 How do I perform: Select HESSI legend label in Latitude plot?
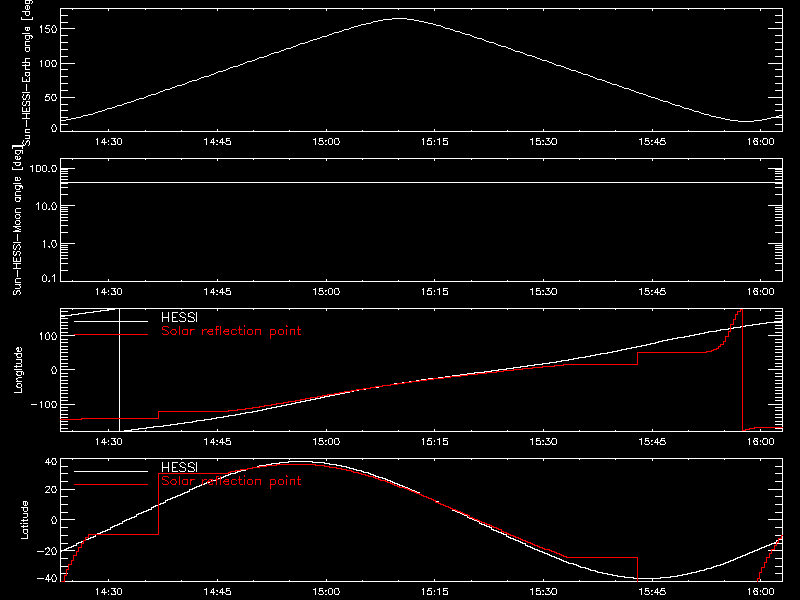179,467
